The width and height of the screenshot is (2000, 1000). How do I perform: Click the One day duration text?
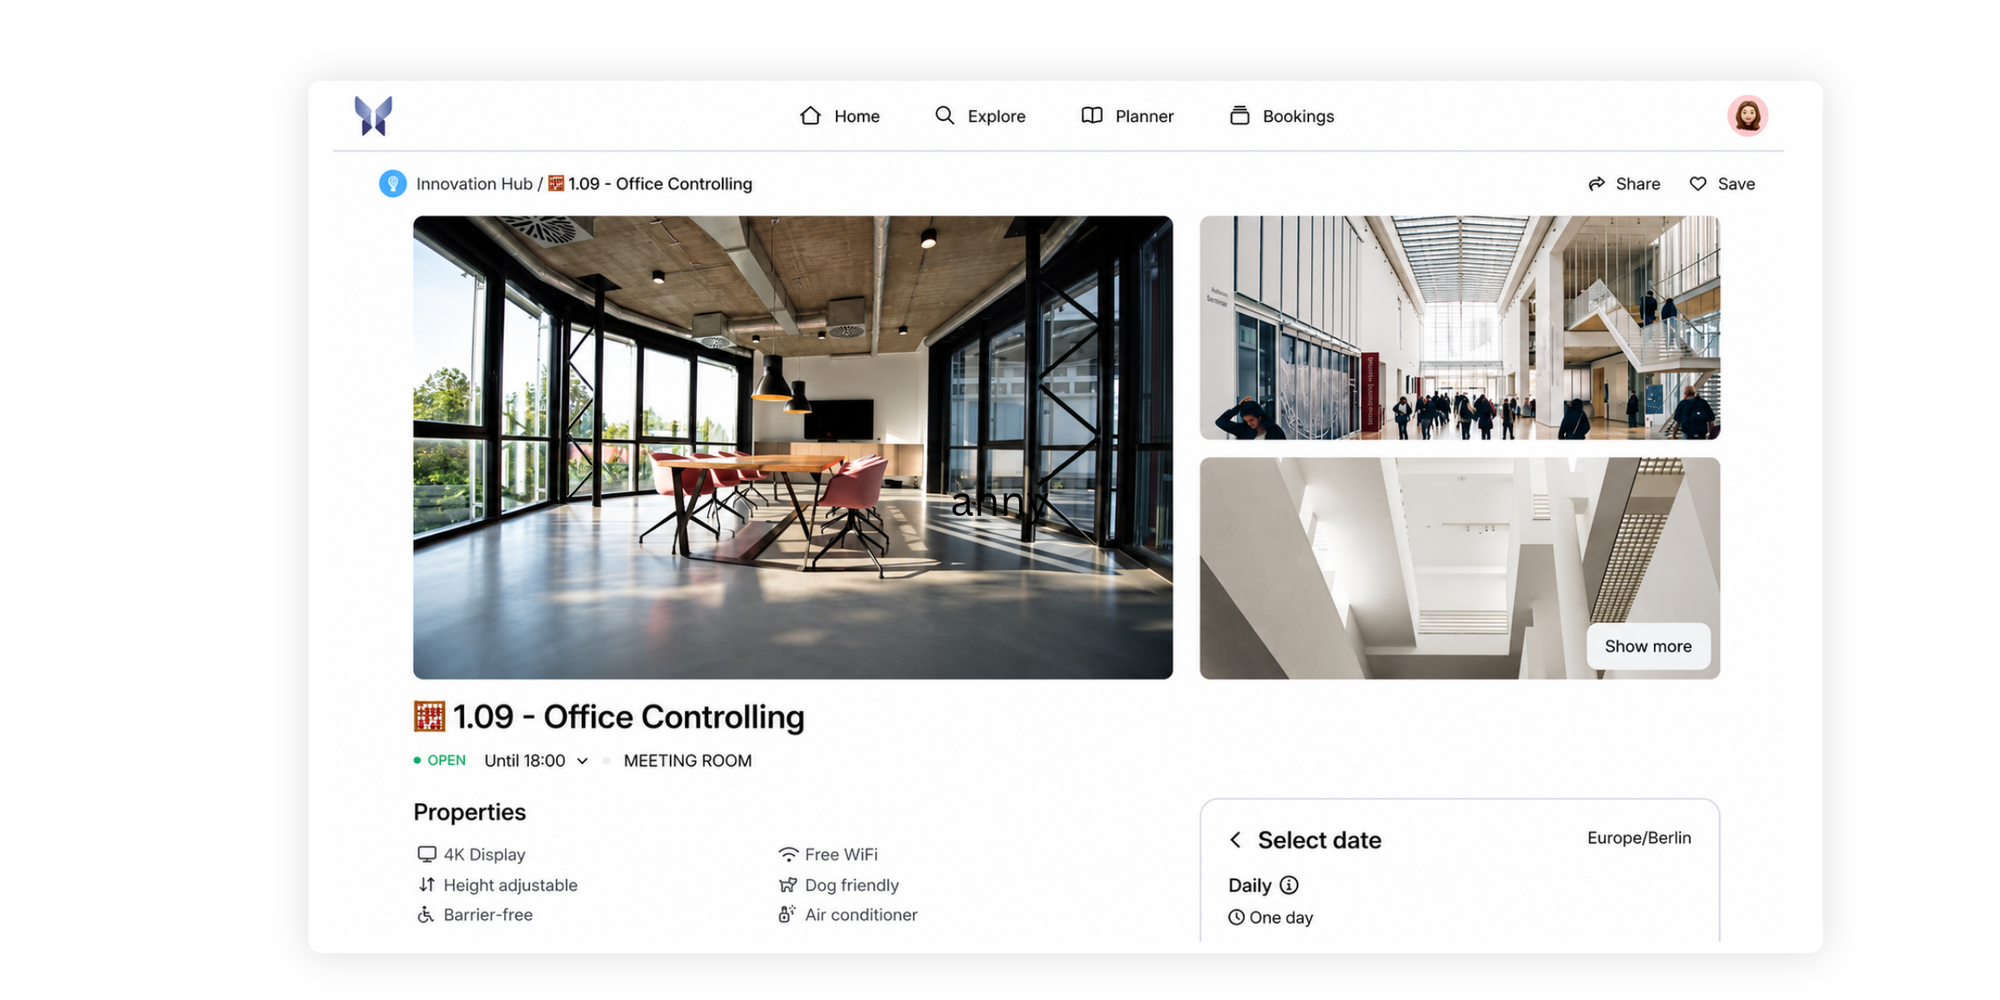[x=1281, y=917]
